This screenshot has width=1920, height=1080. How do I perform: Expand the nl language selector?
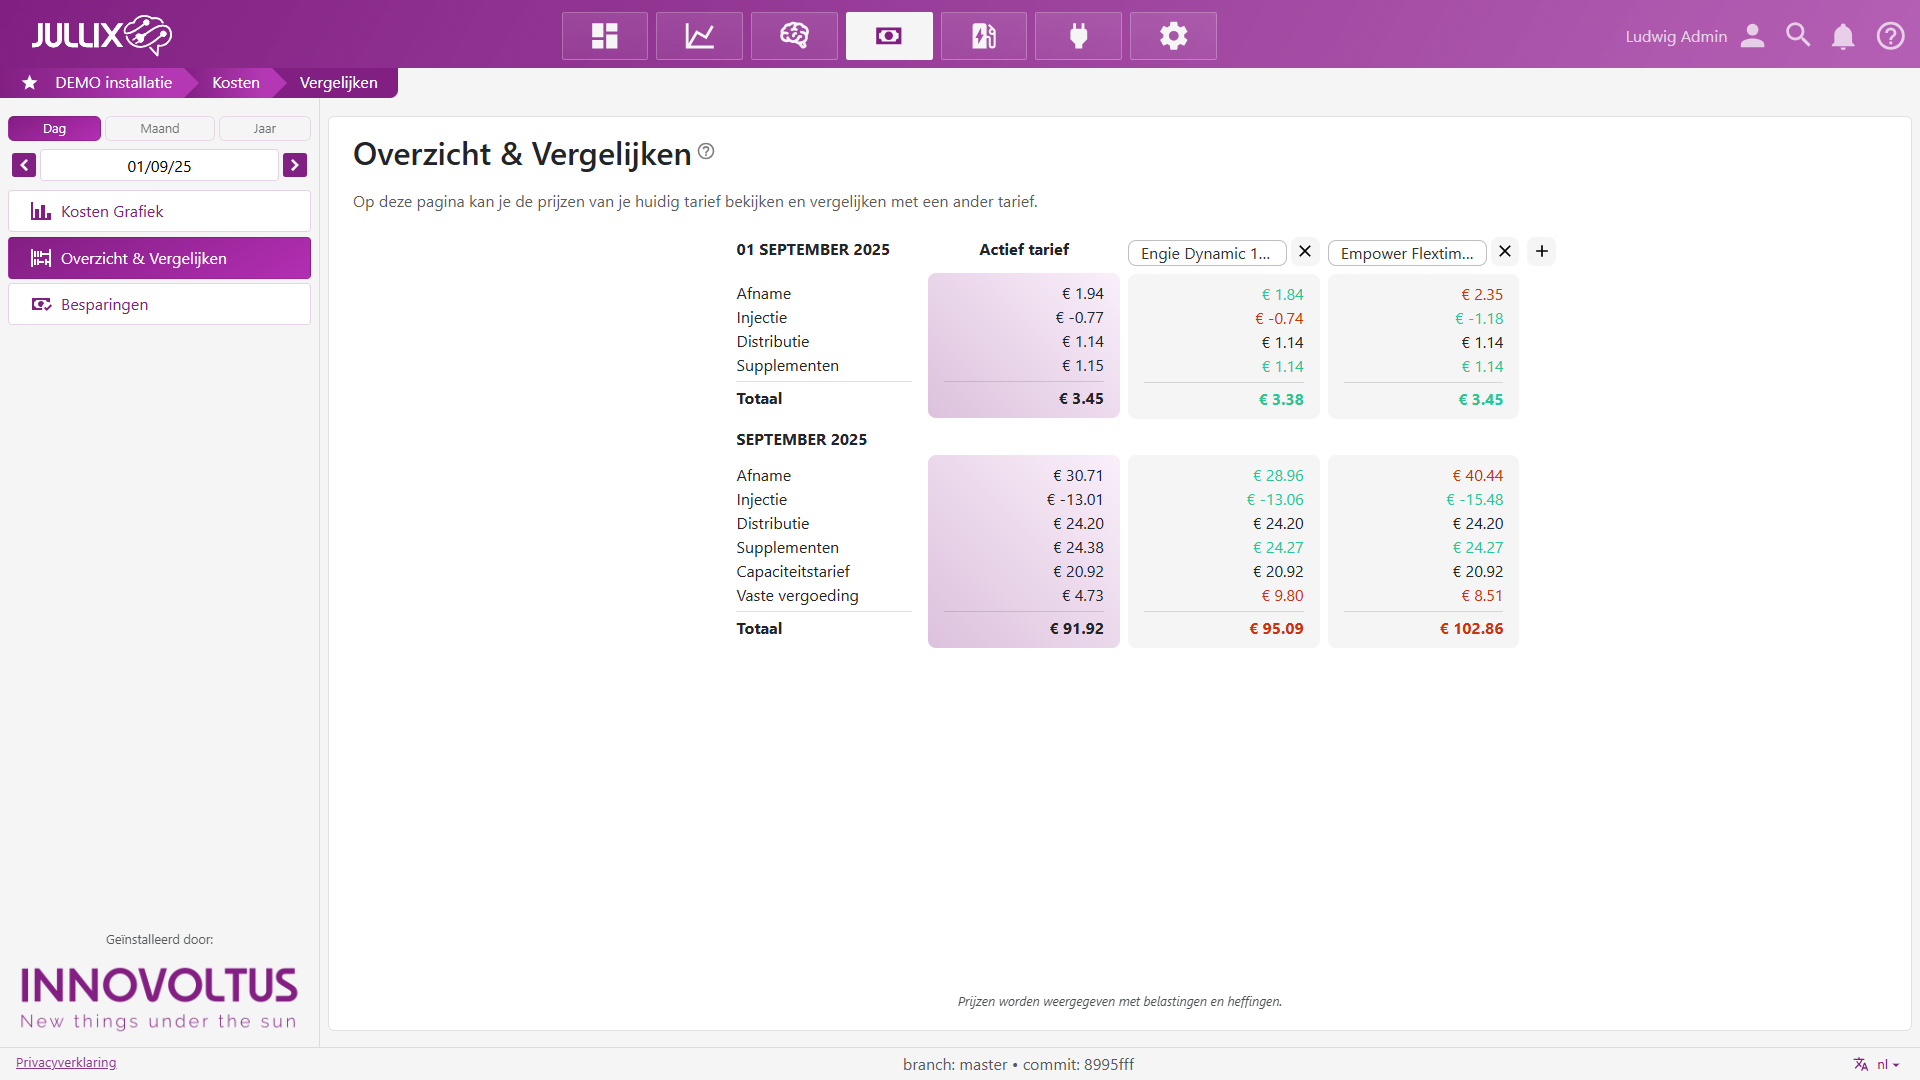pos(1877,1064)
